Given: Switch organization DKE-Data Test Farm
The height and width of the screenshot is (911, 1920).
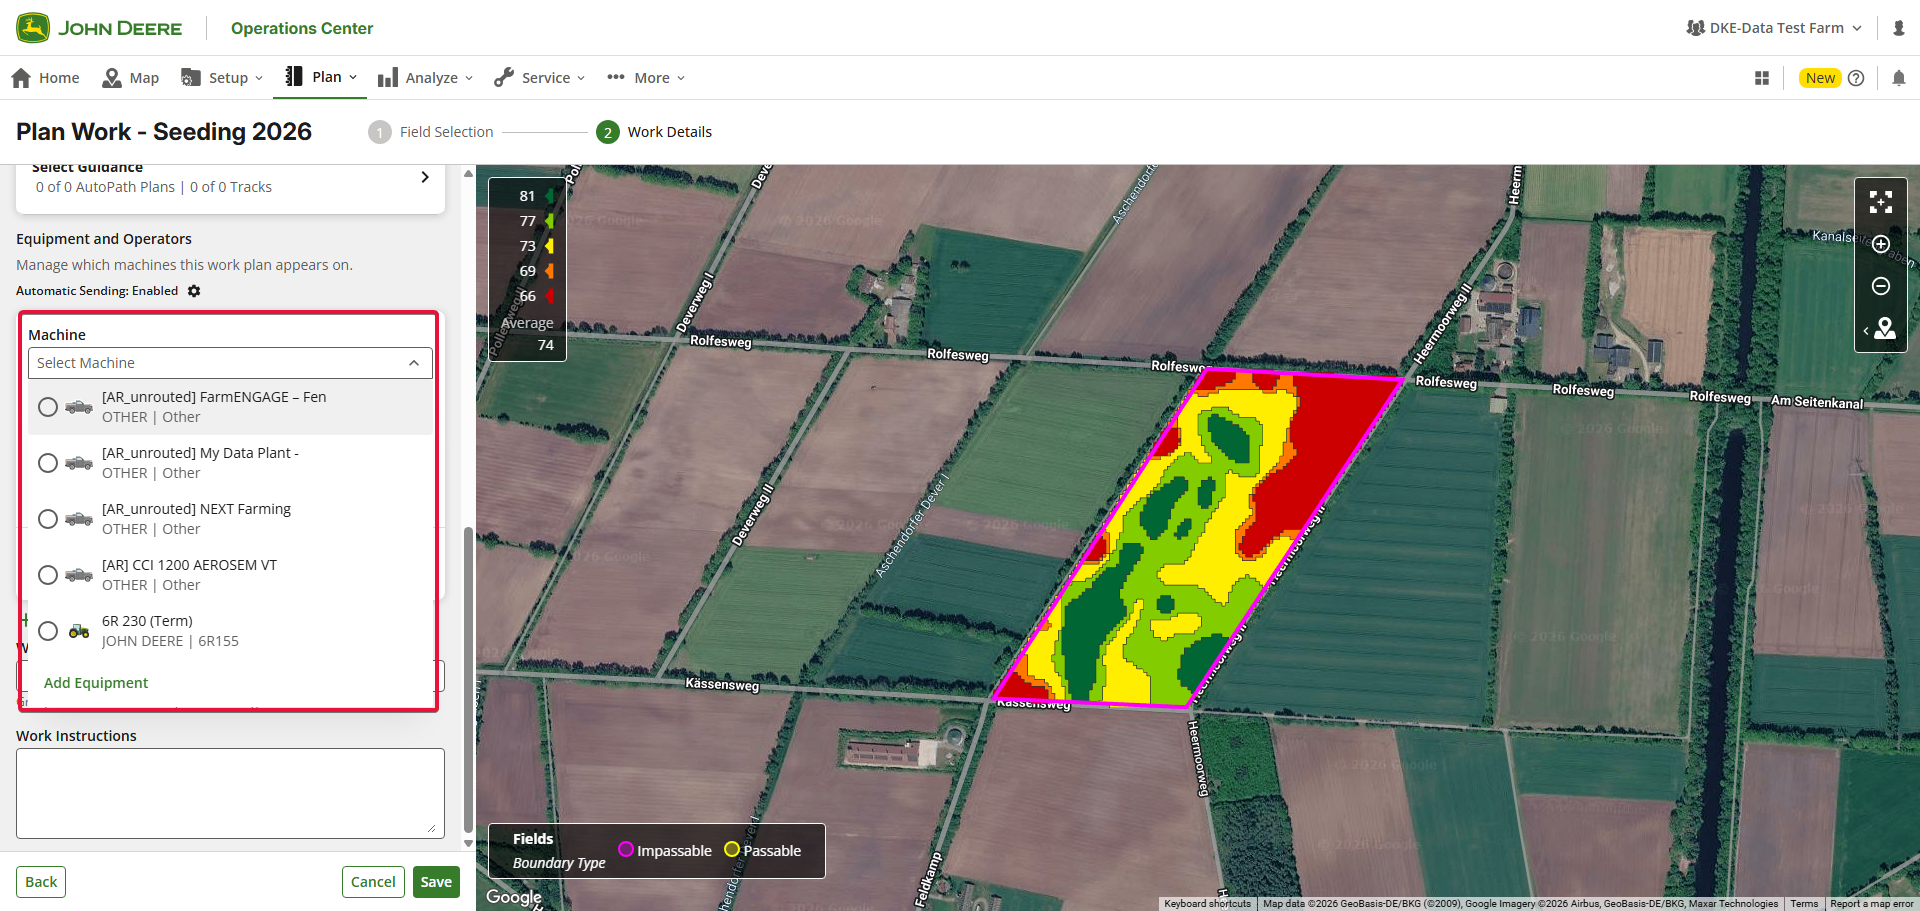Looking at the screenshot, I should click(1774, 28).
